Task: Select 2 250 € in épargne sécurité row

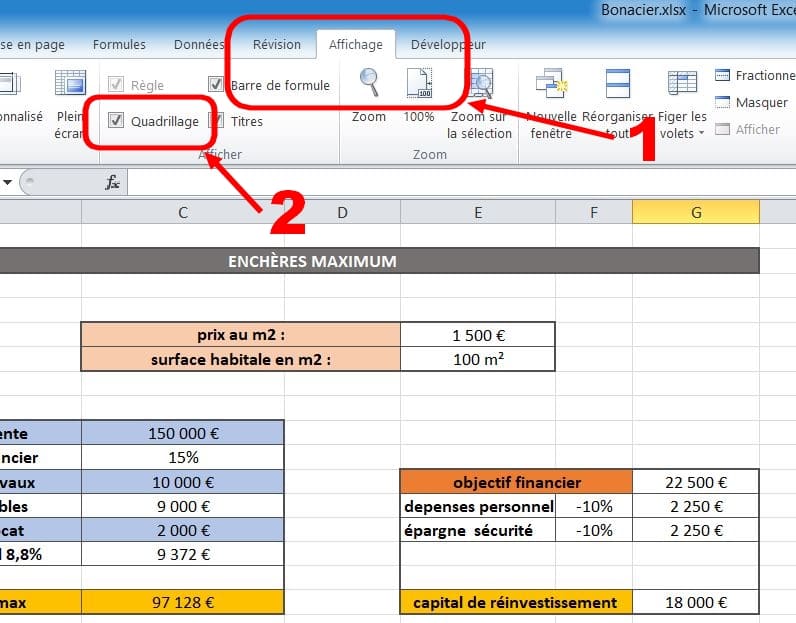Action: (696, 530)
